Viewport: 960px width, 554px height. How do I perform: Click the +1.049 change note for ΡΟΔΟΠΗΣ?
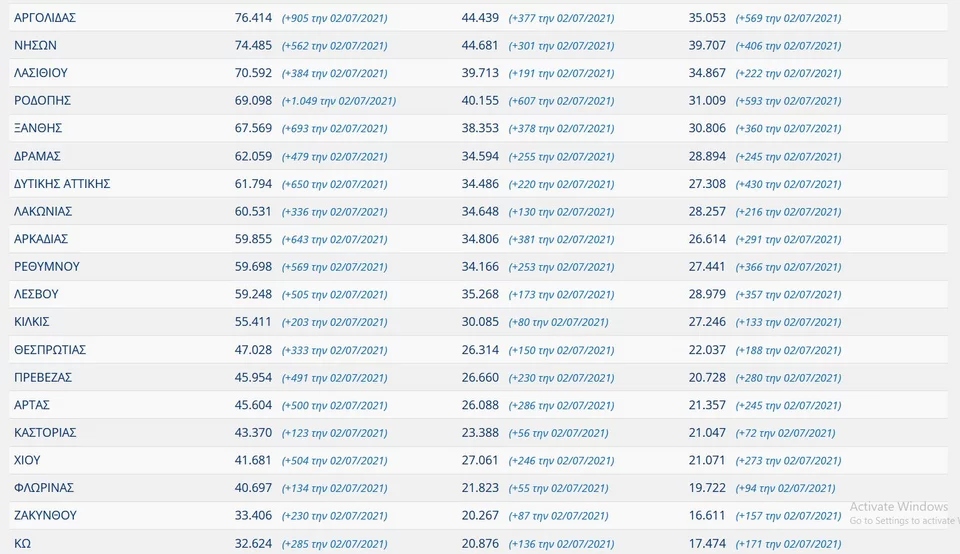(339, 101)
